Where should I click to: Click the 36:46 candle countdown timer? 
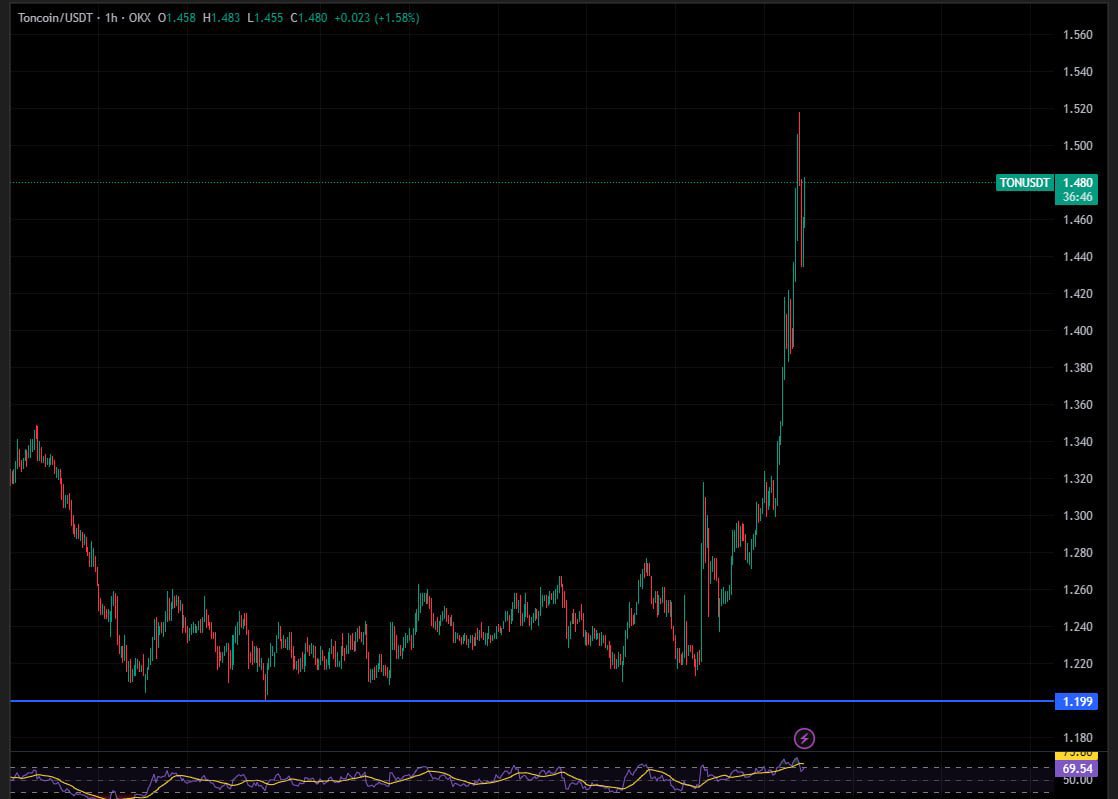(x=1078, y=197)
